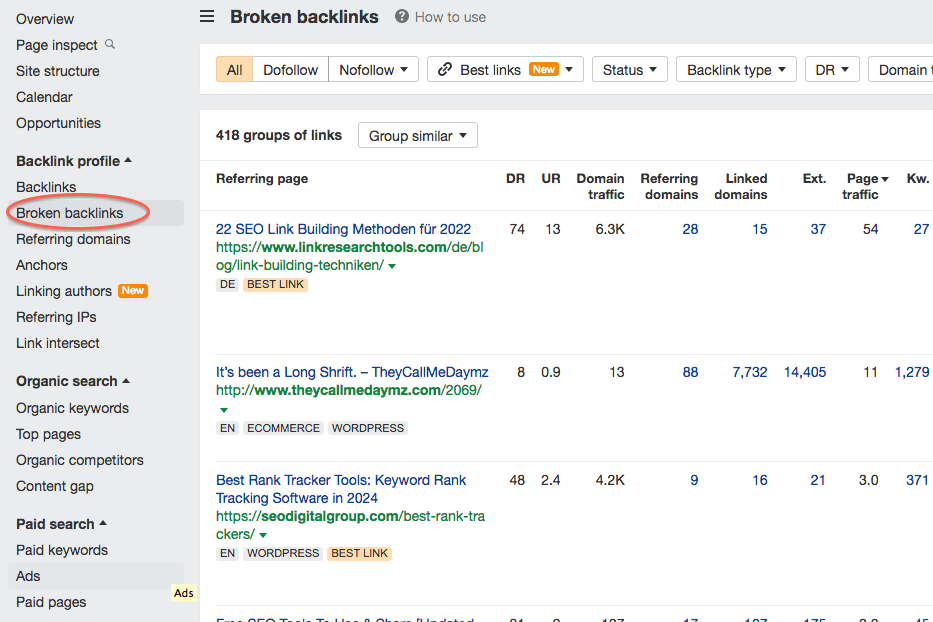Click the arrow next to linkresearchtools URL
Viewport: 933px width, 622px height.
point(392,266)
